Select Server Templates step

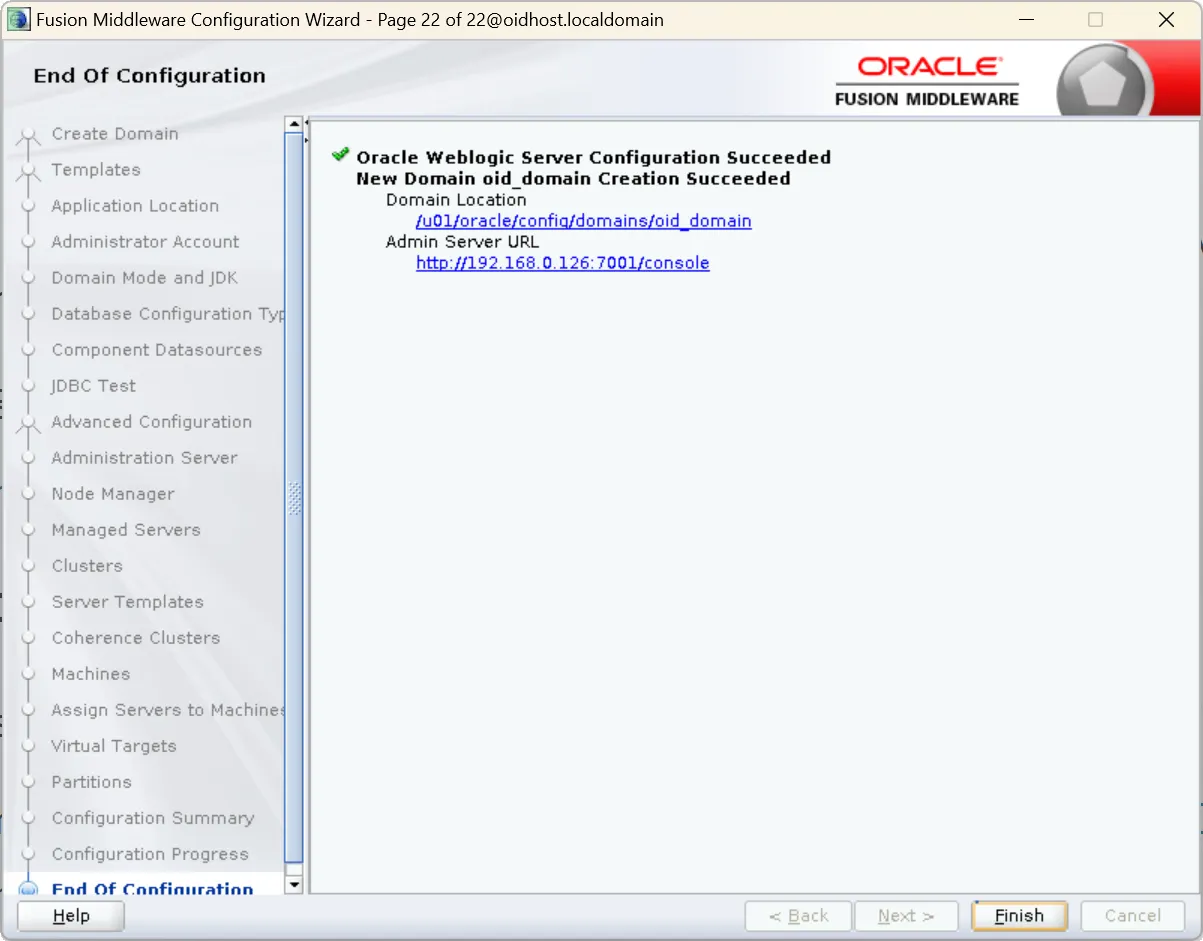pos(127,602)
